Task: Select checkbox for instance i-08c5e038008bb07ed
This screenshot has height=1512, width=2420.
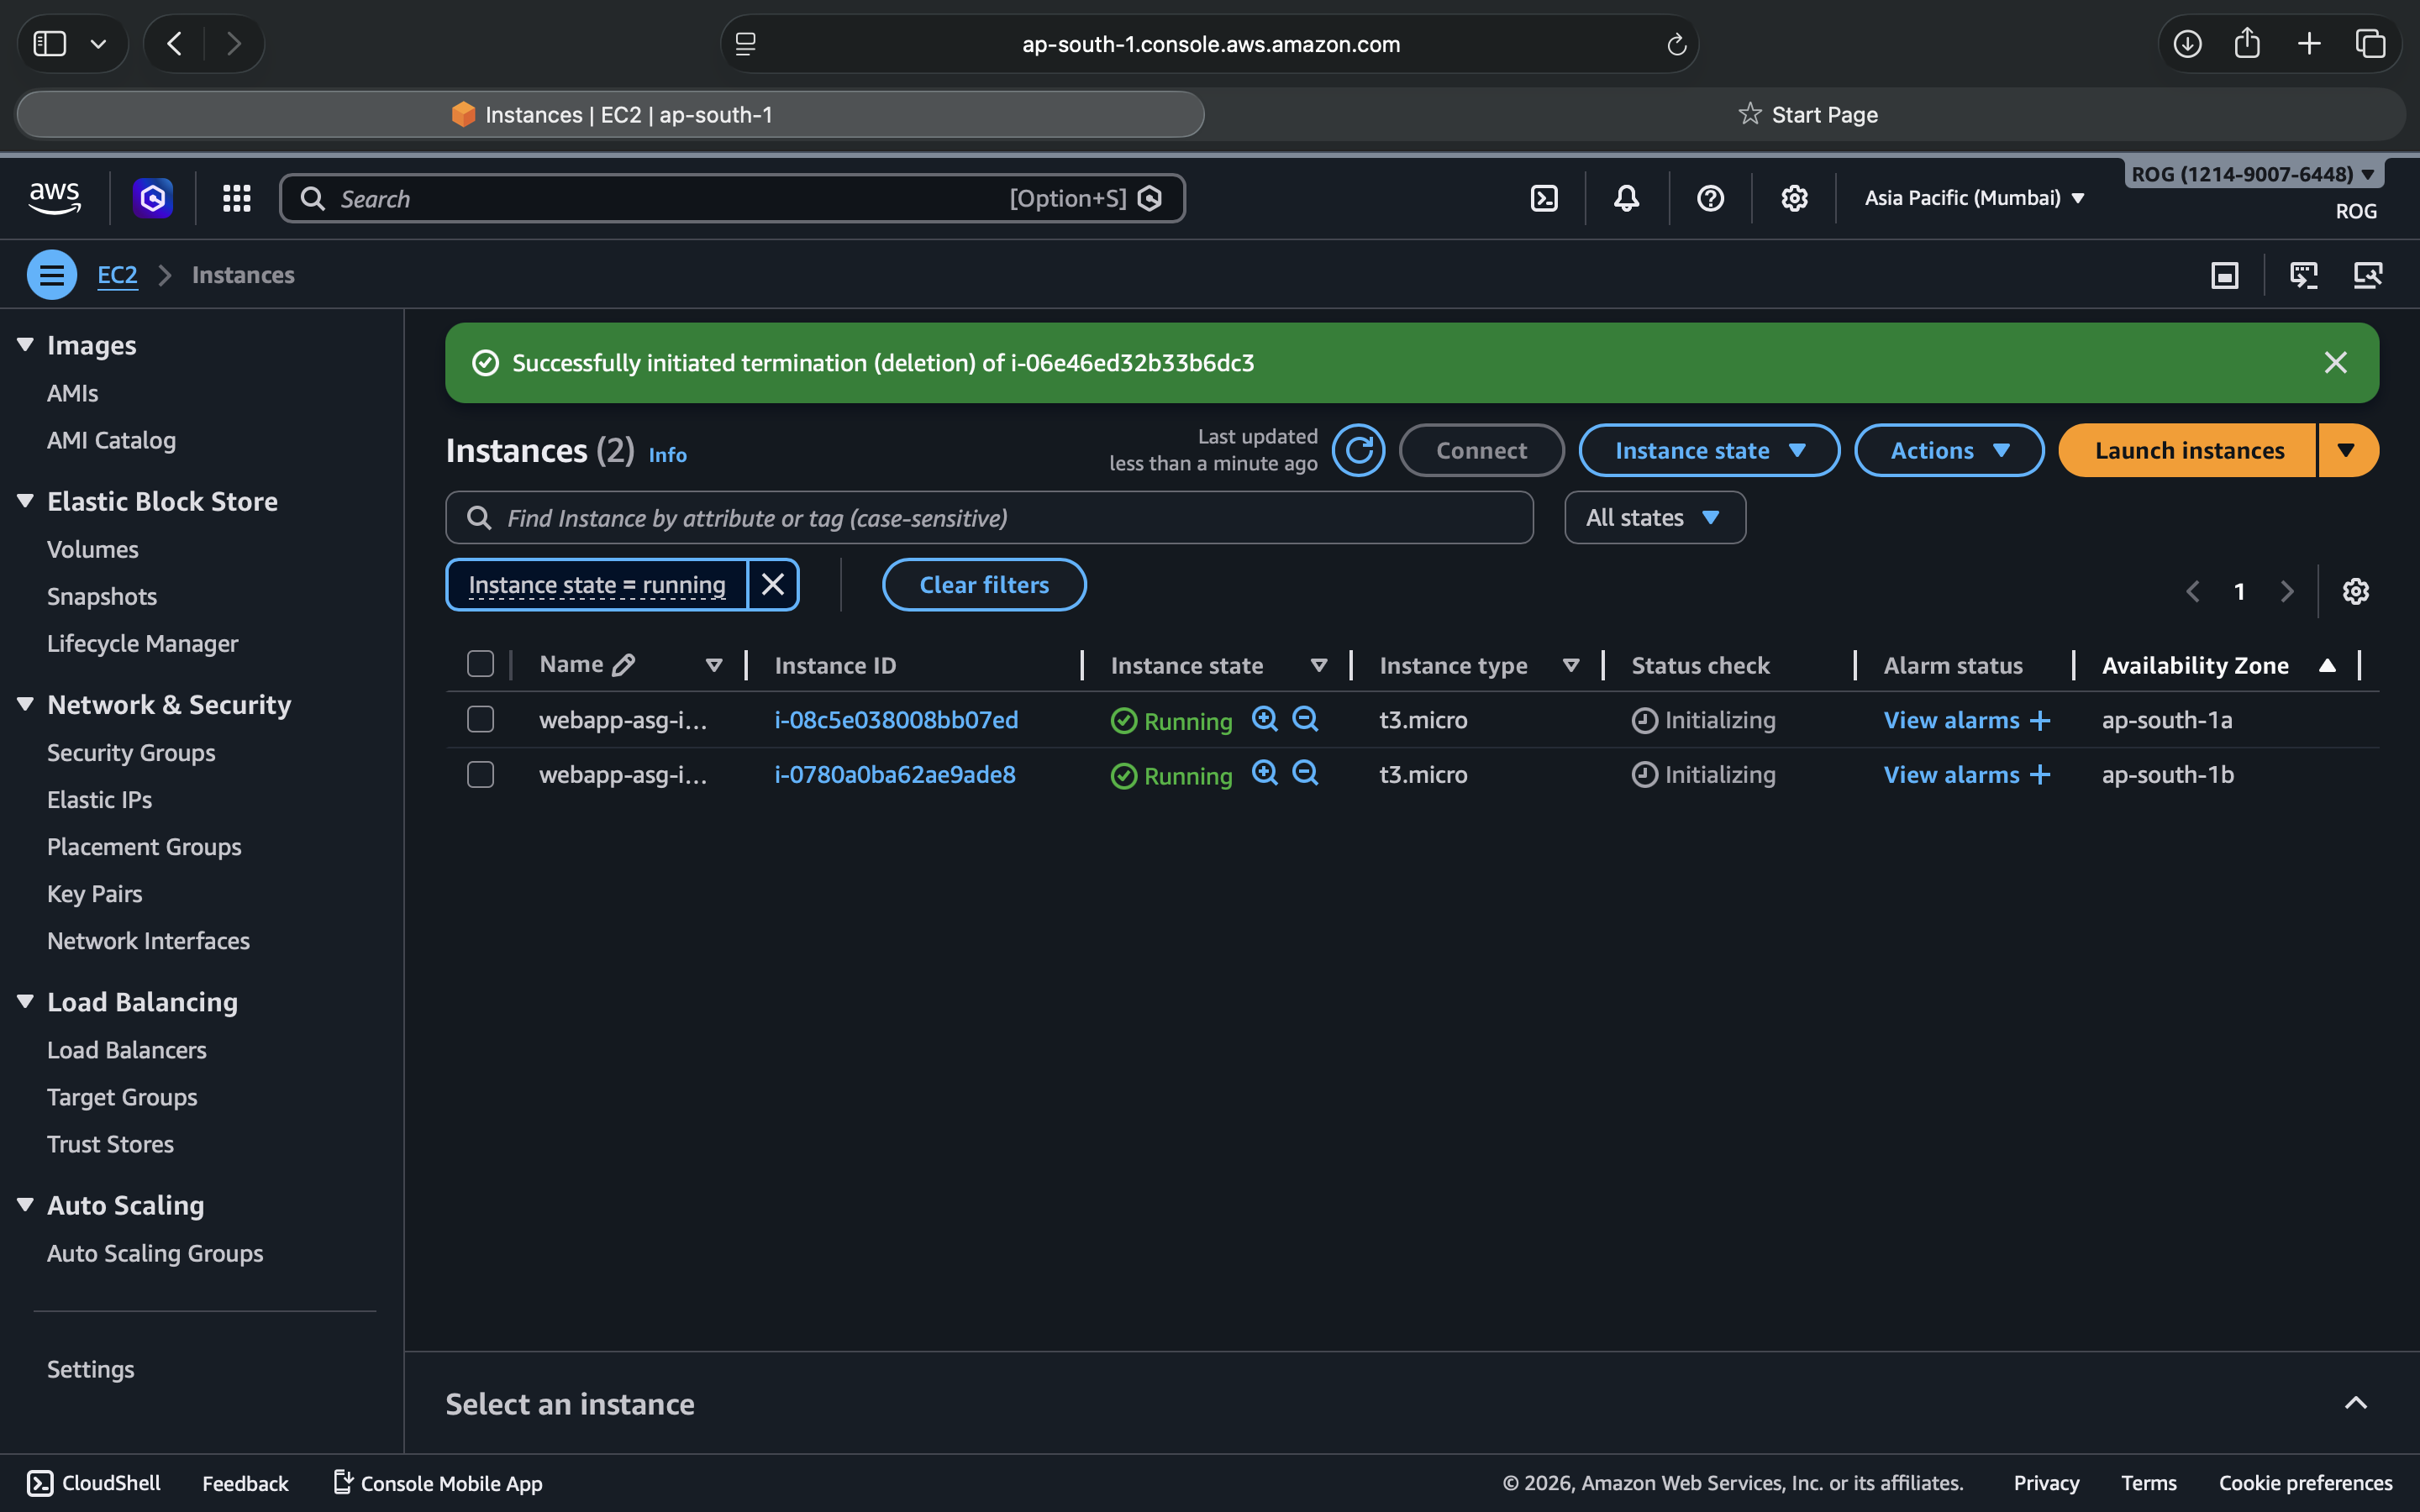Action: [481, 720]
